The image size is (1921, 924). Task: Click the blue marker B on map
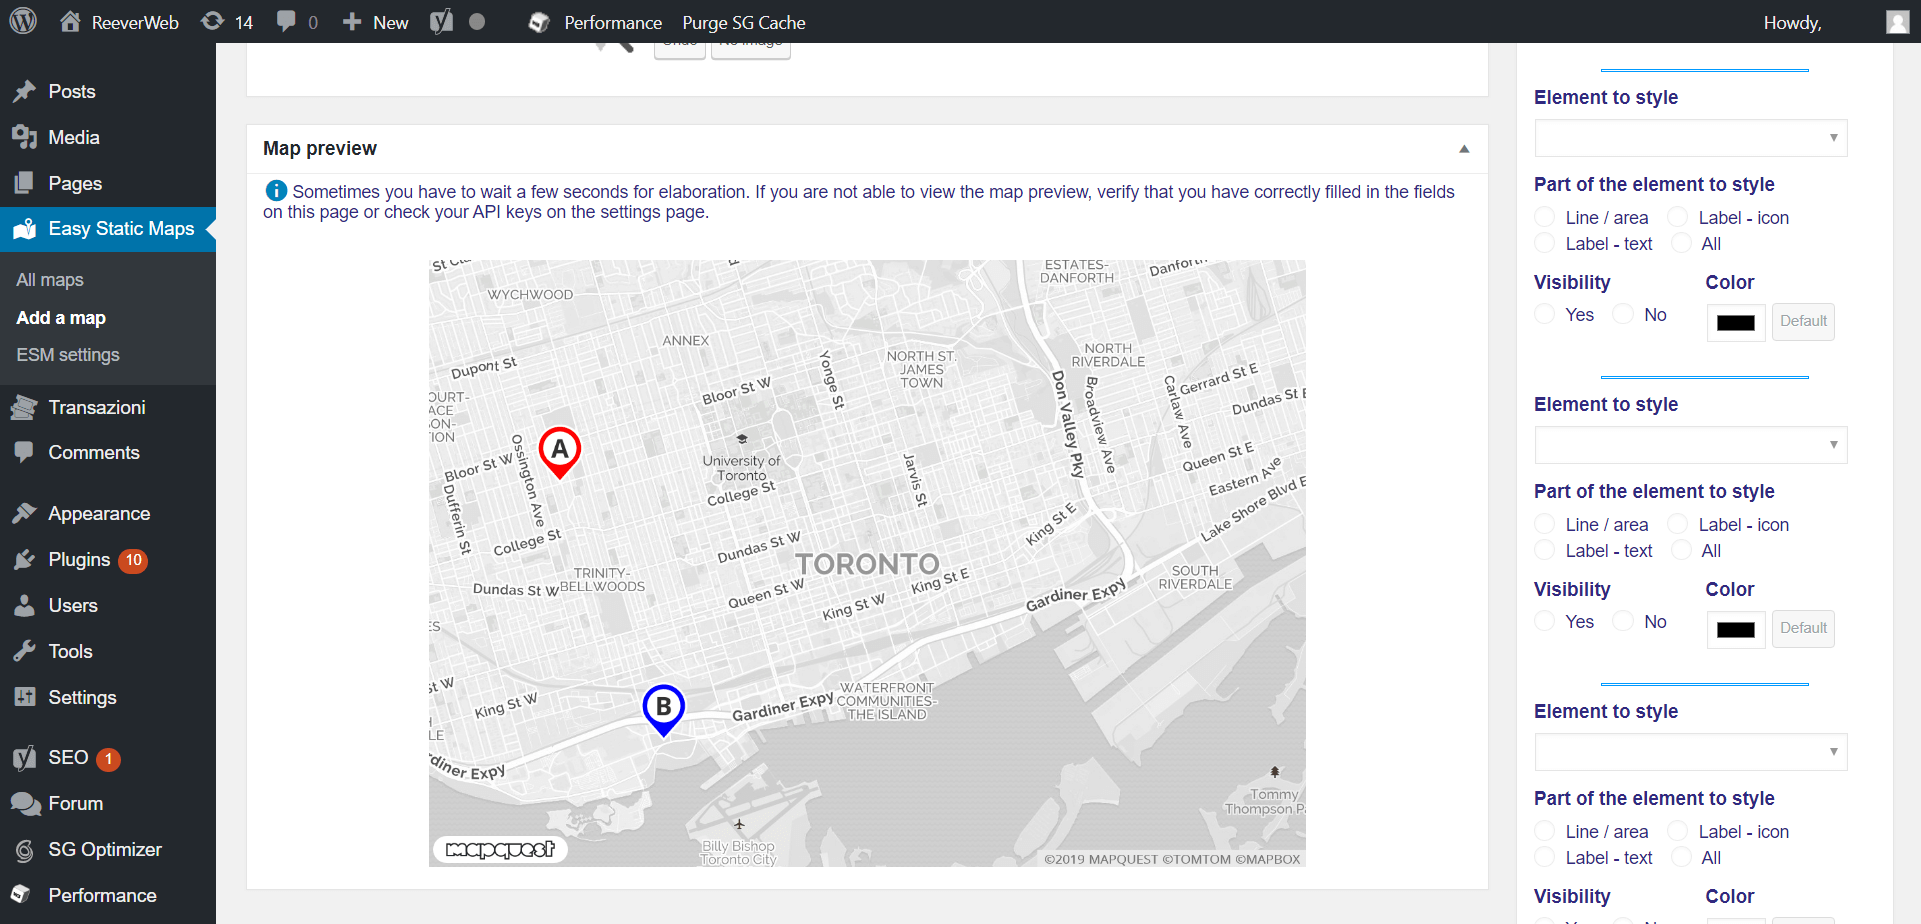(x=663, y=710)
